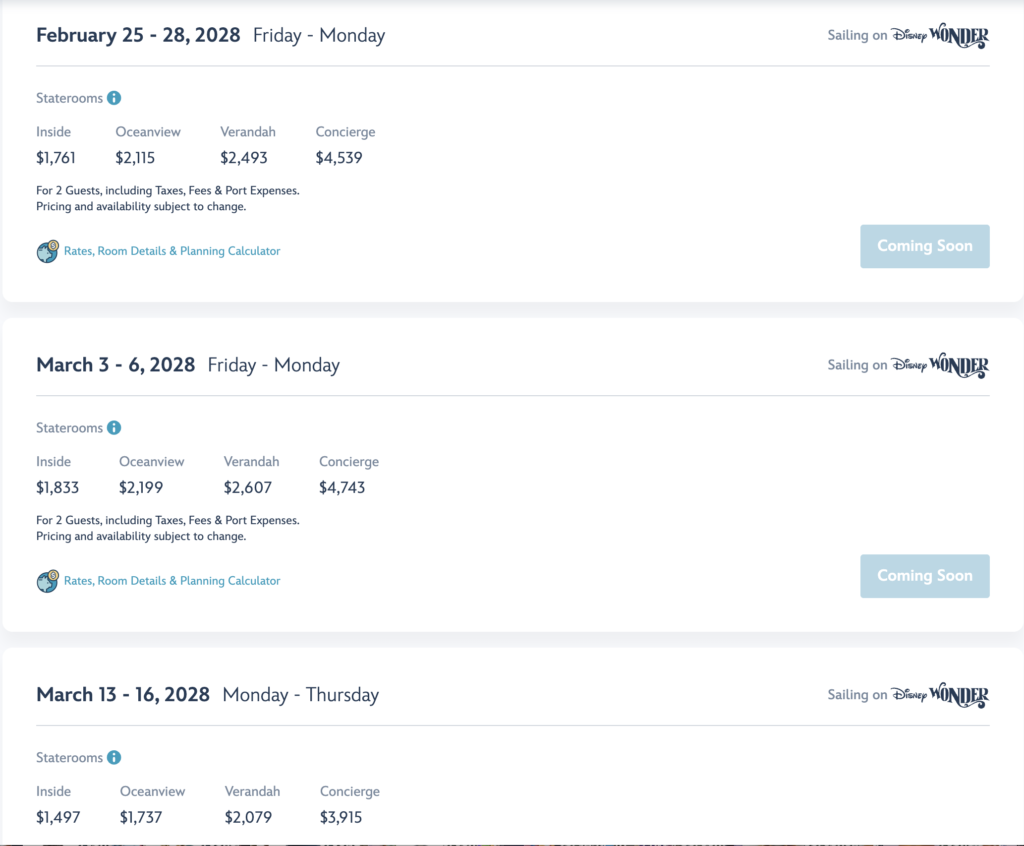Click Disney Wonder logo on February 25 sailing
The image size is (1024, 846).
(940, 35)
